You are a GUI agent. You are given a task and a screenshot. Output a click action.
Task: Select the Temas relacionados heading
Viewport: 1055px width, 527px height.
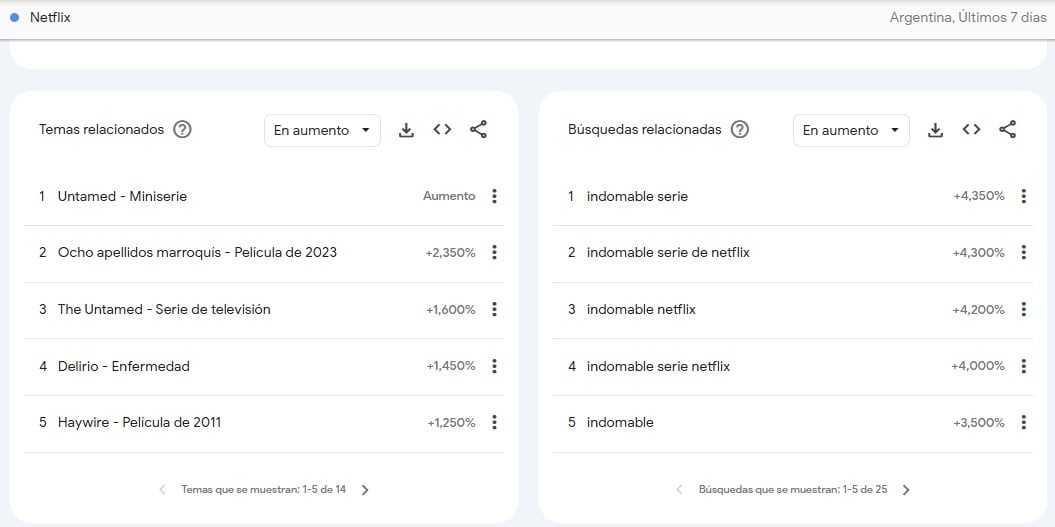102,129
